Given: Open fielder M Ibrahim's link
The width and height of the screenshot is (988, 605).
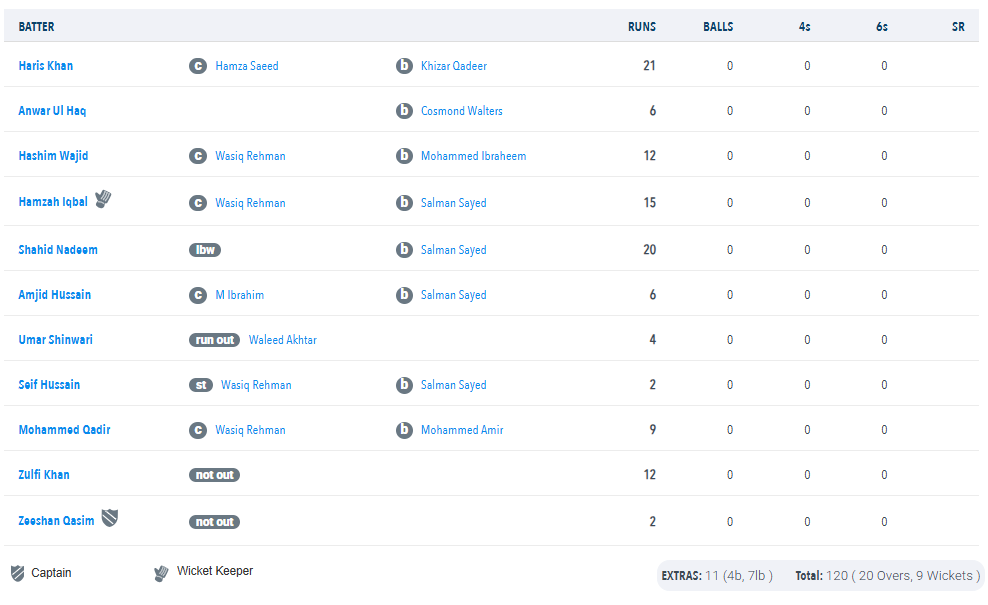Looking at the screenshot, I should 239,295.
